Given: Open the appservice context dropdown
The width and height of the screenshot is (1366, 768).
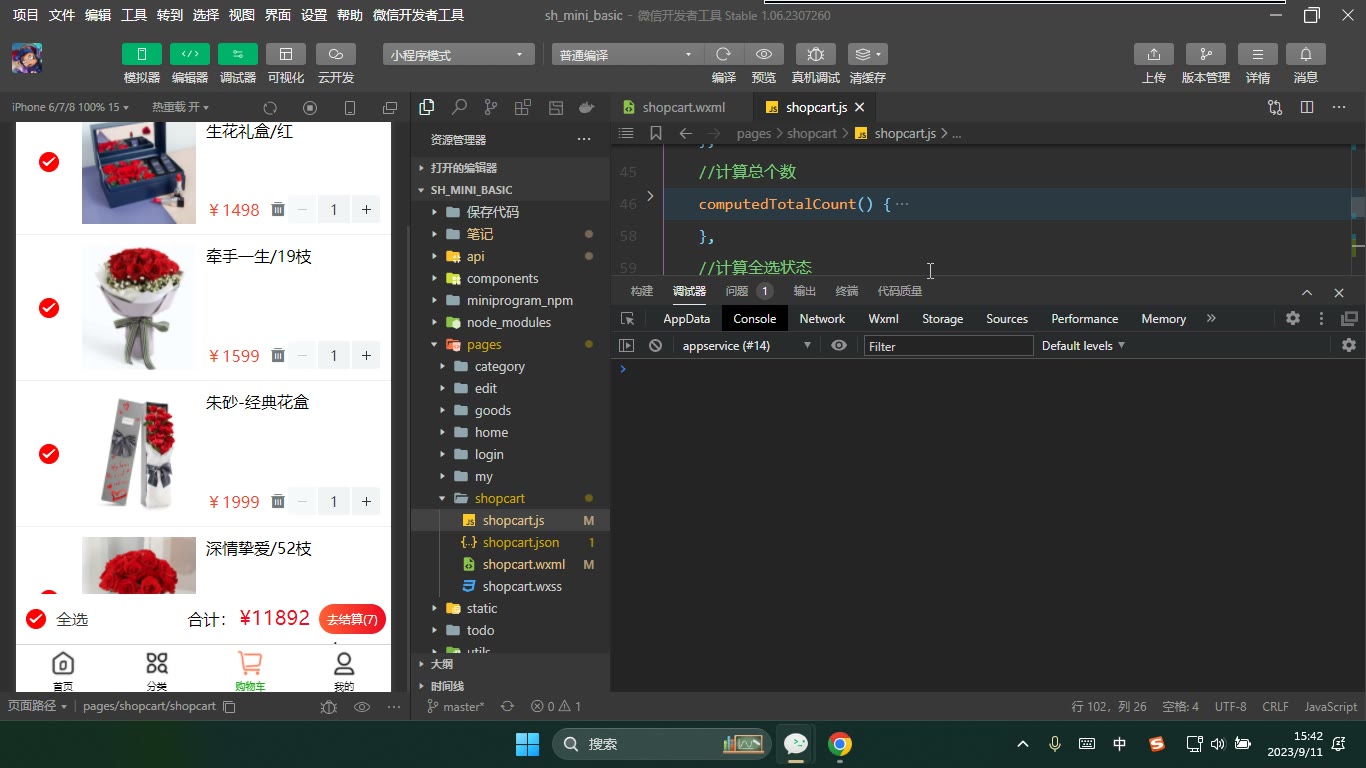Looking at the screenshot, I should (747, 345).
